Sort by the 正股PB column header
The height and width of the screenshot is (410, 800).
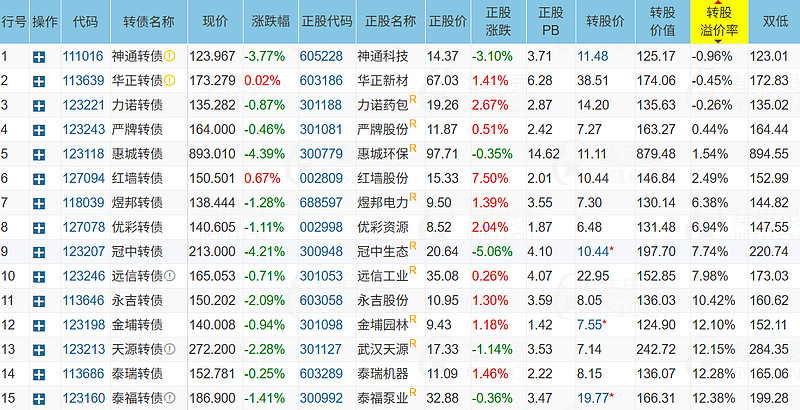coord(551,21)
